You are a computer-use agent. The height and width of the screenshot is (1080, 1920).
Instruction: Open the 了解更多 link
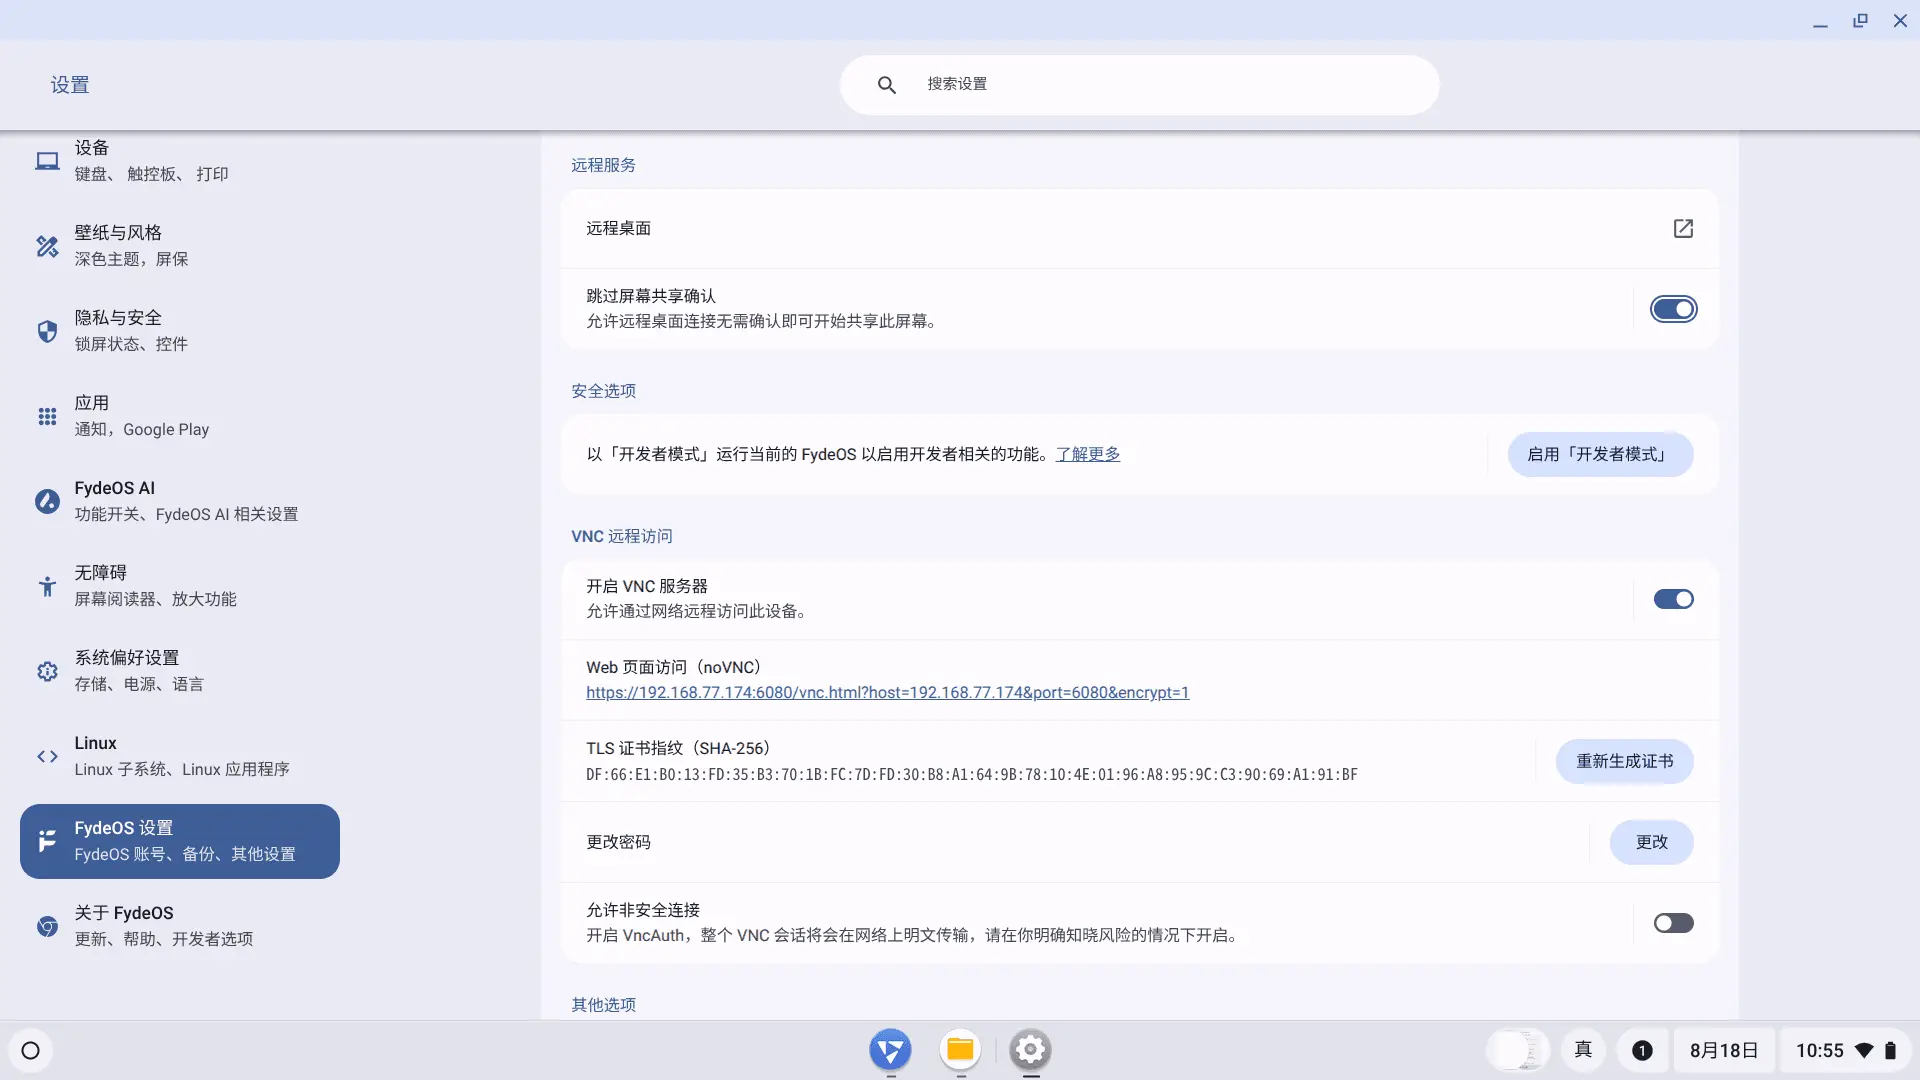1087,455
